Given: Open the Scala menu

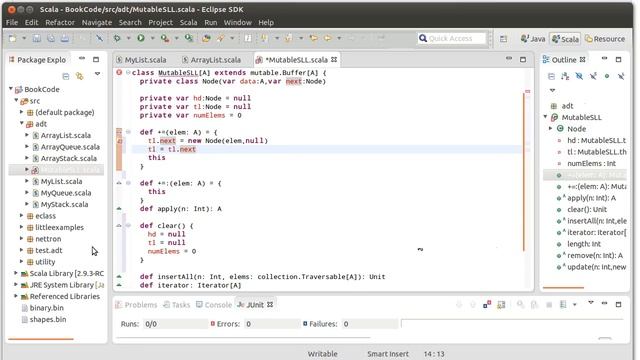Looking at the screenshot, I should [x=189, y=22].
